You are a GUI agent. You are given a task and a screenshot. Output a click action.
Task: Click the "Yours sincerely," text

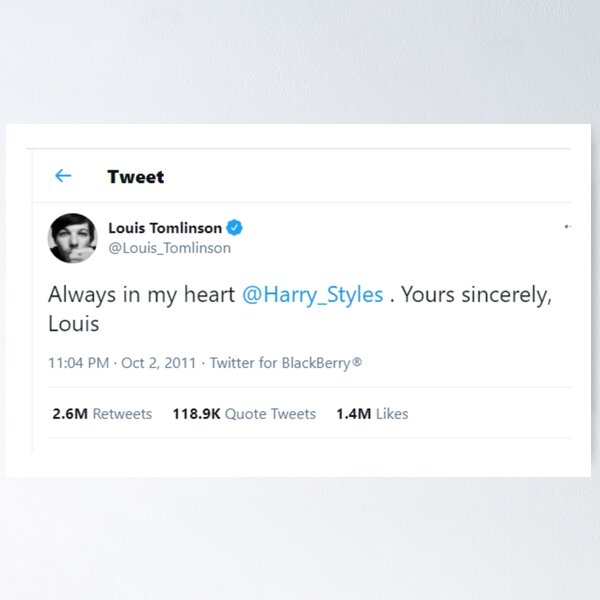point(477,295)
